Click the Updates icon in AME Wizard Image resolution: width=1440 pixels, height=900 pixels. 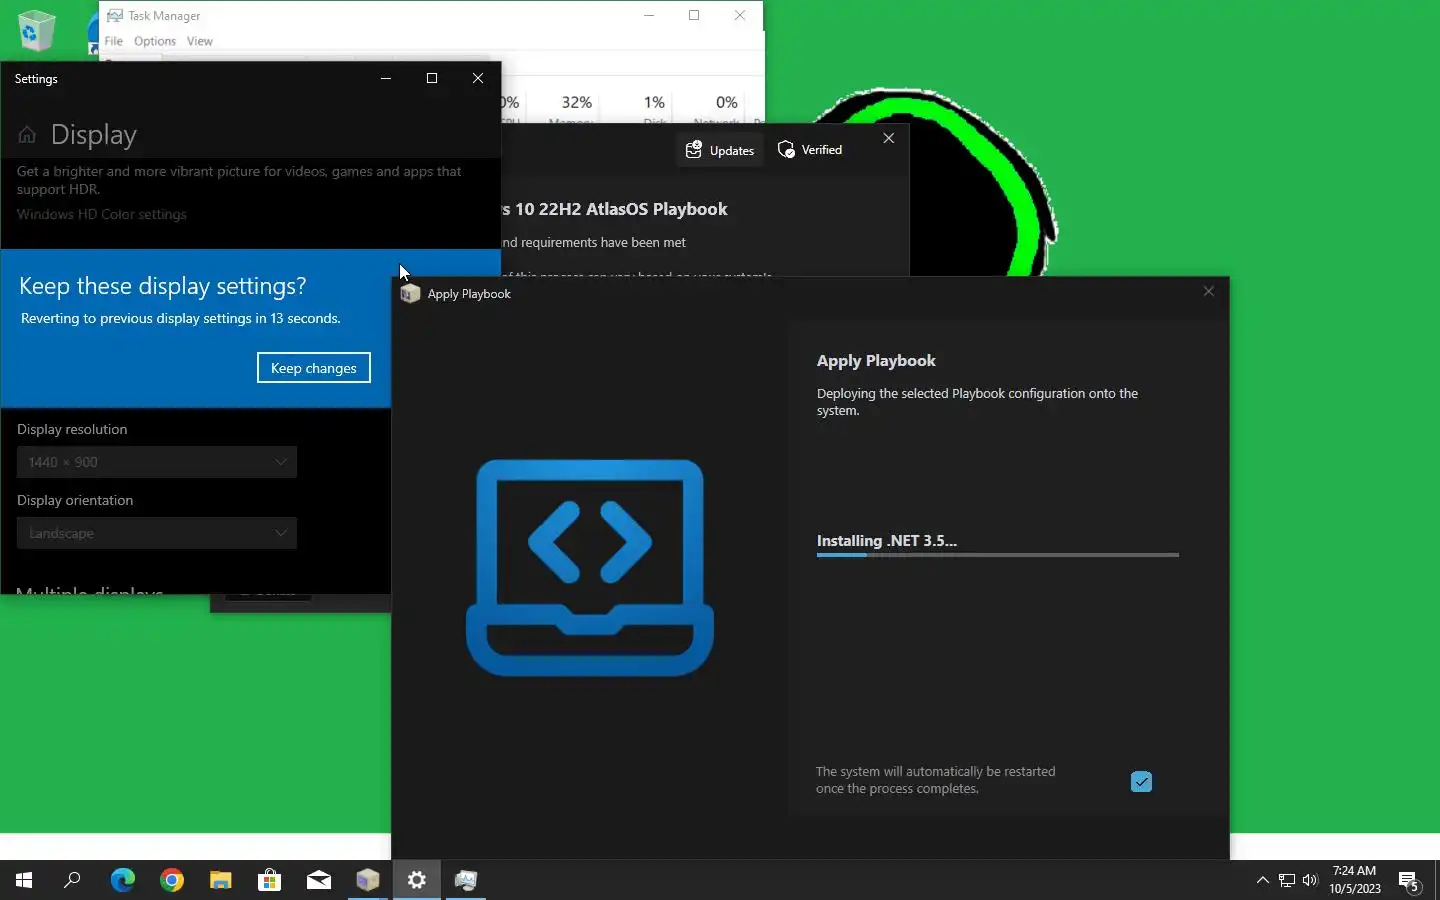693,150
